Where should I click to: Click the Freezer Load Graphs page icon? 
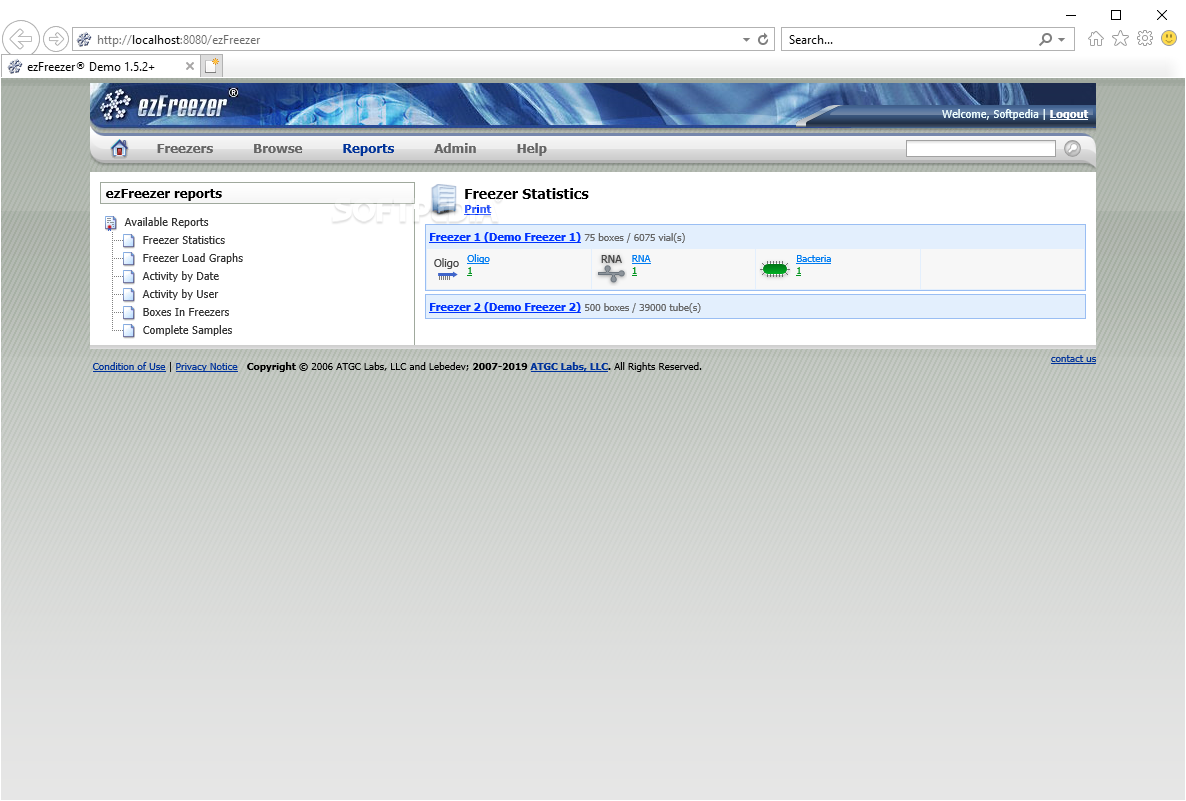(129, 259)
